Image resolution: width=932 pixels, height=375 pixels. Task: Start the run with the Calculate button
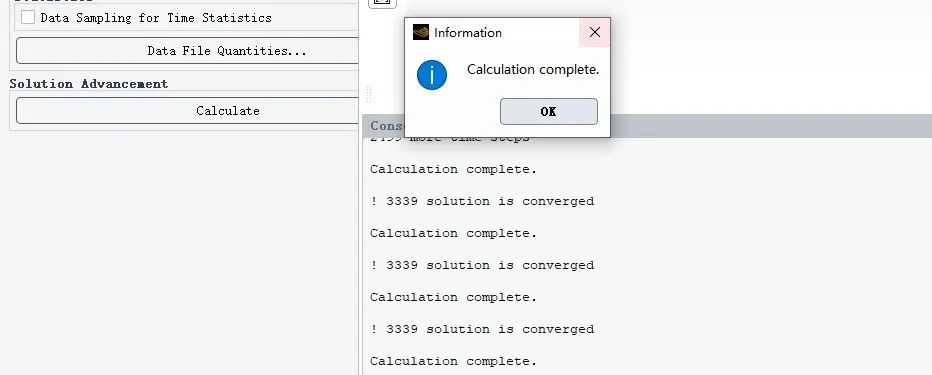pos(187,111)
